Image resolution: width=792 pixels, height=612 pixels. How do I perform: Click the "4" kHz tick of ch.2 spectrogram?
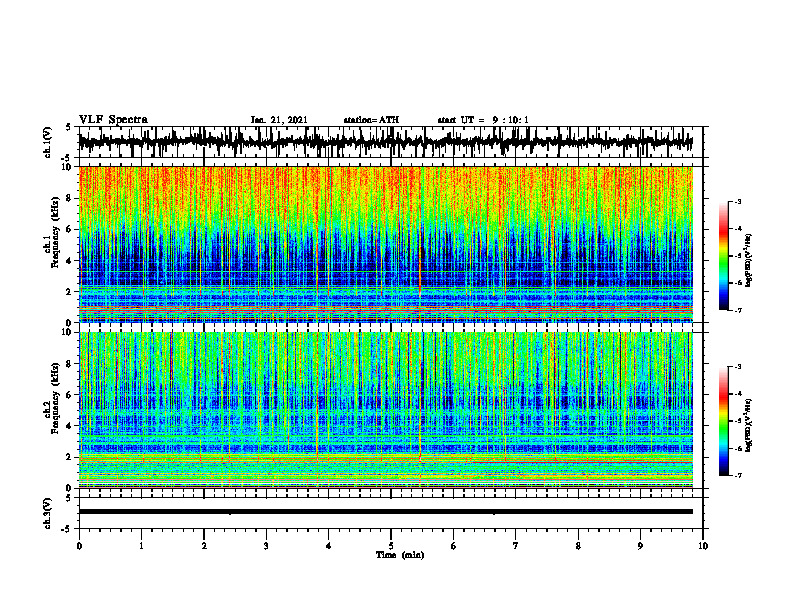[x=69, y=426]
